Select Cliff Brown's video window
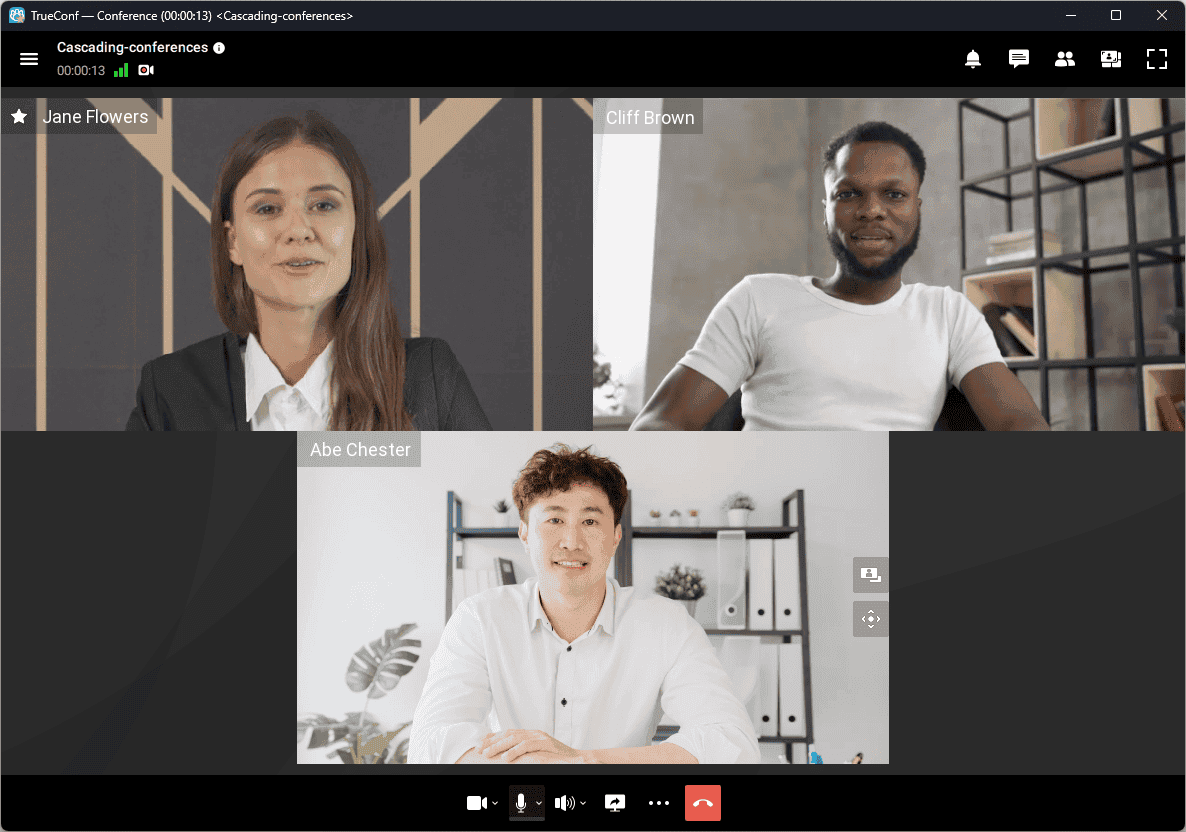Image resolution: width=1186 pixels, height=832 pixels. 889,265
